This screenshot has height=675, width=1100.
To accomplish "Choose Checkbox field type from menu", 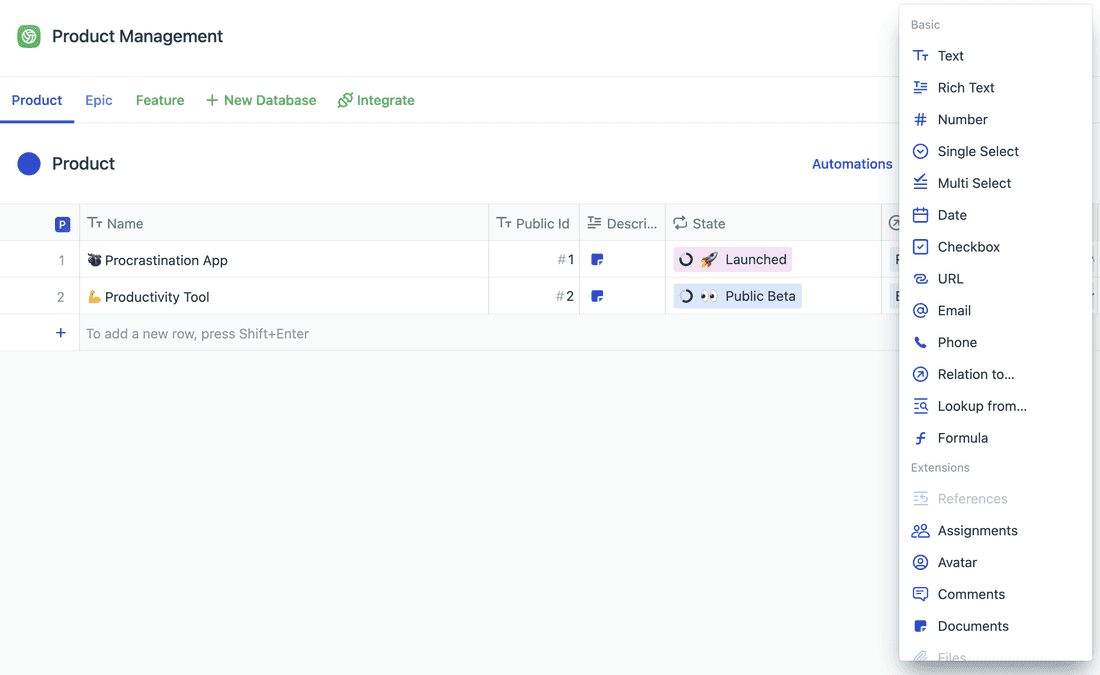I will [968, 247].
